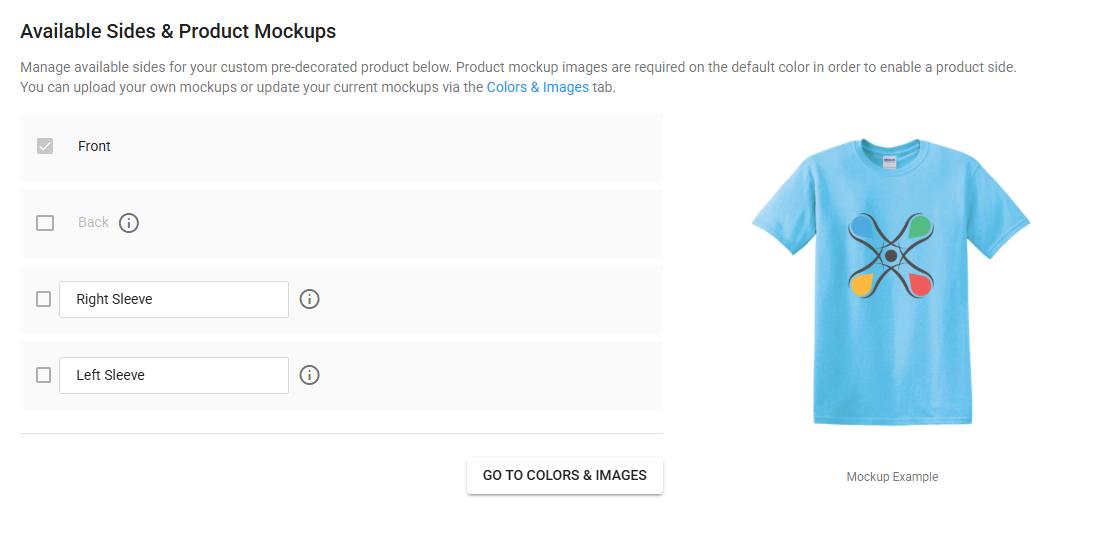Open the Right Sleeve info tooltip icon

coord(310,299)
